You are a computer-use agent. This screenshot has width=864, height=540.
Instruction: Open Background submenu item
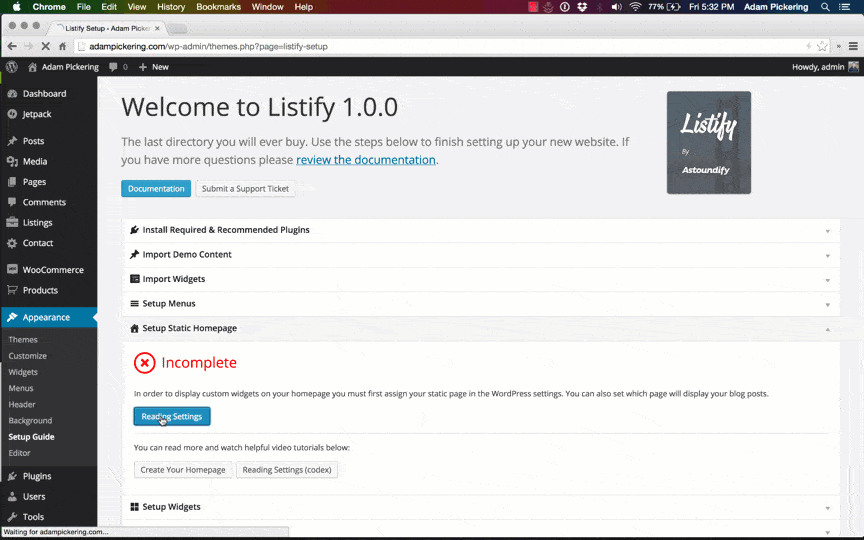point(30,420)
